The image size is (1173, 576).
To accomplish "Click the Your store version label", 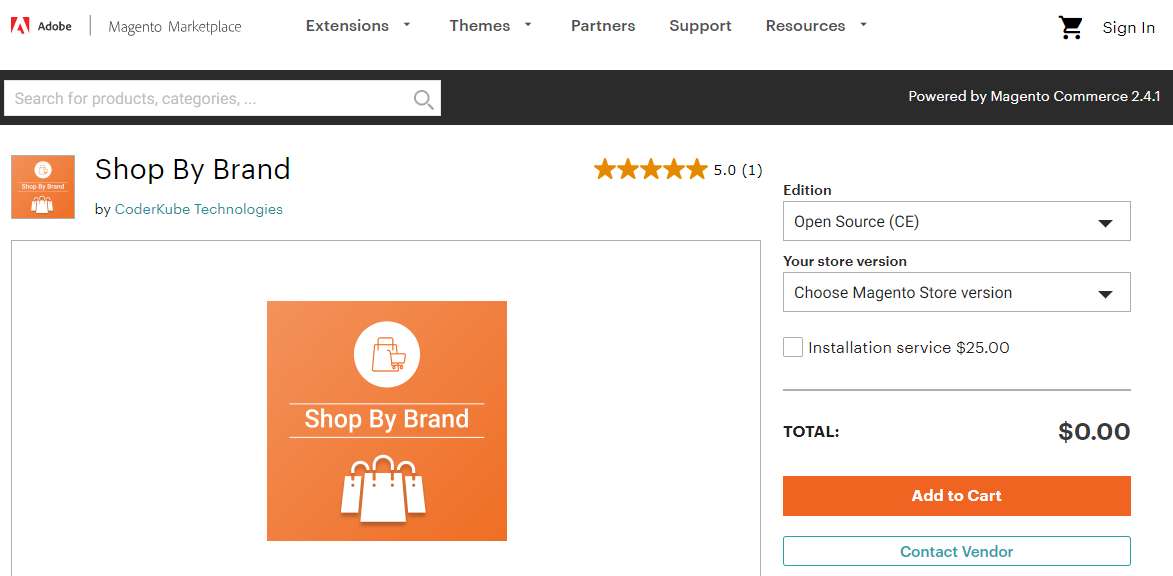I will [845, 261].
